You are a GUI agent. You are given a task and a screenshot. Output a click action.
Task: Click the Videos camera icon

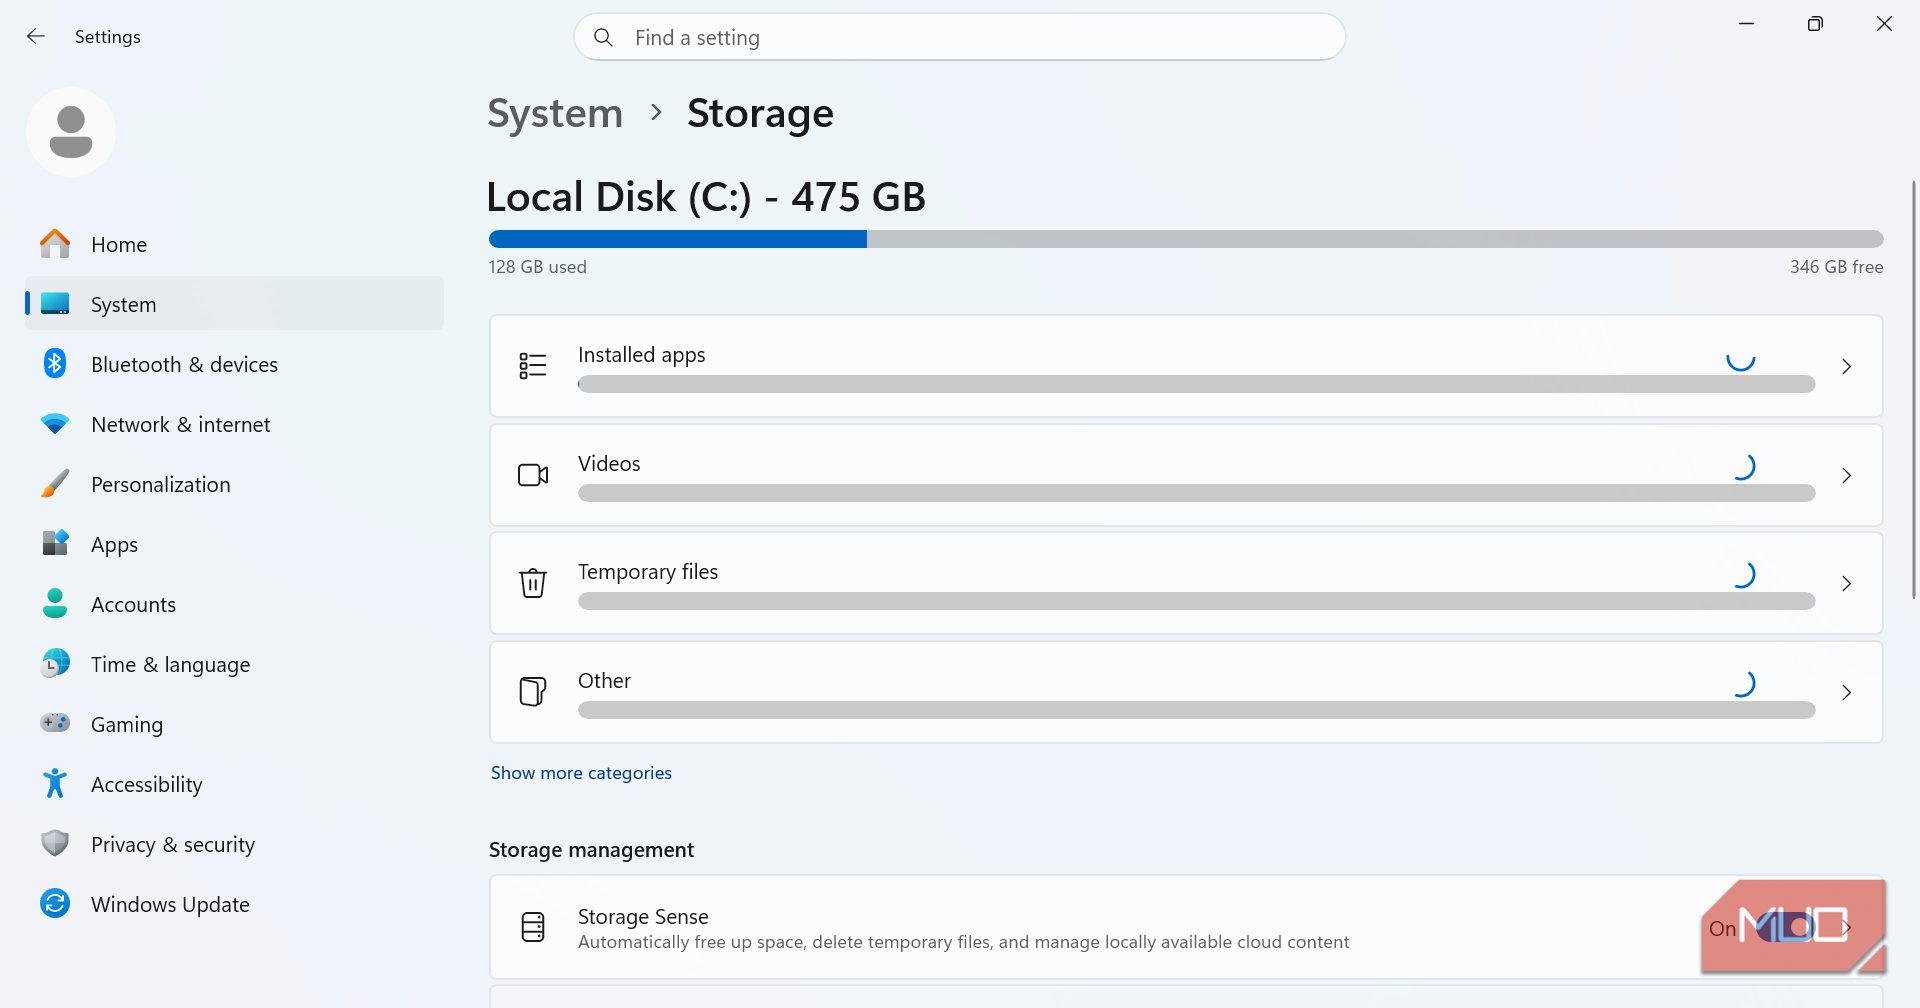pyautogui.click(x=533, y=475)
